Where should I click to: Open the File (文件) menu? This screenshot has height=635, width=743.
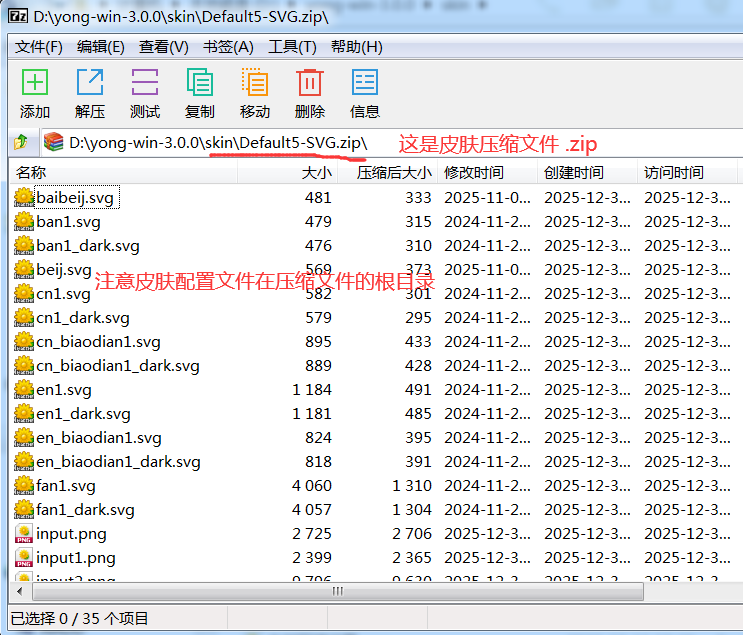pos(39,47)
